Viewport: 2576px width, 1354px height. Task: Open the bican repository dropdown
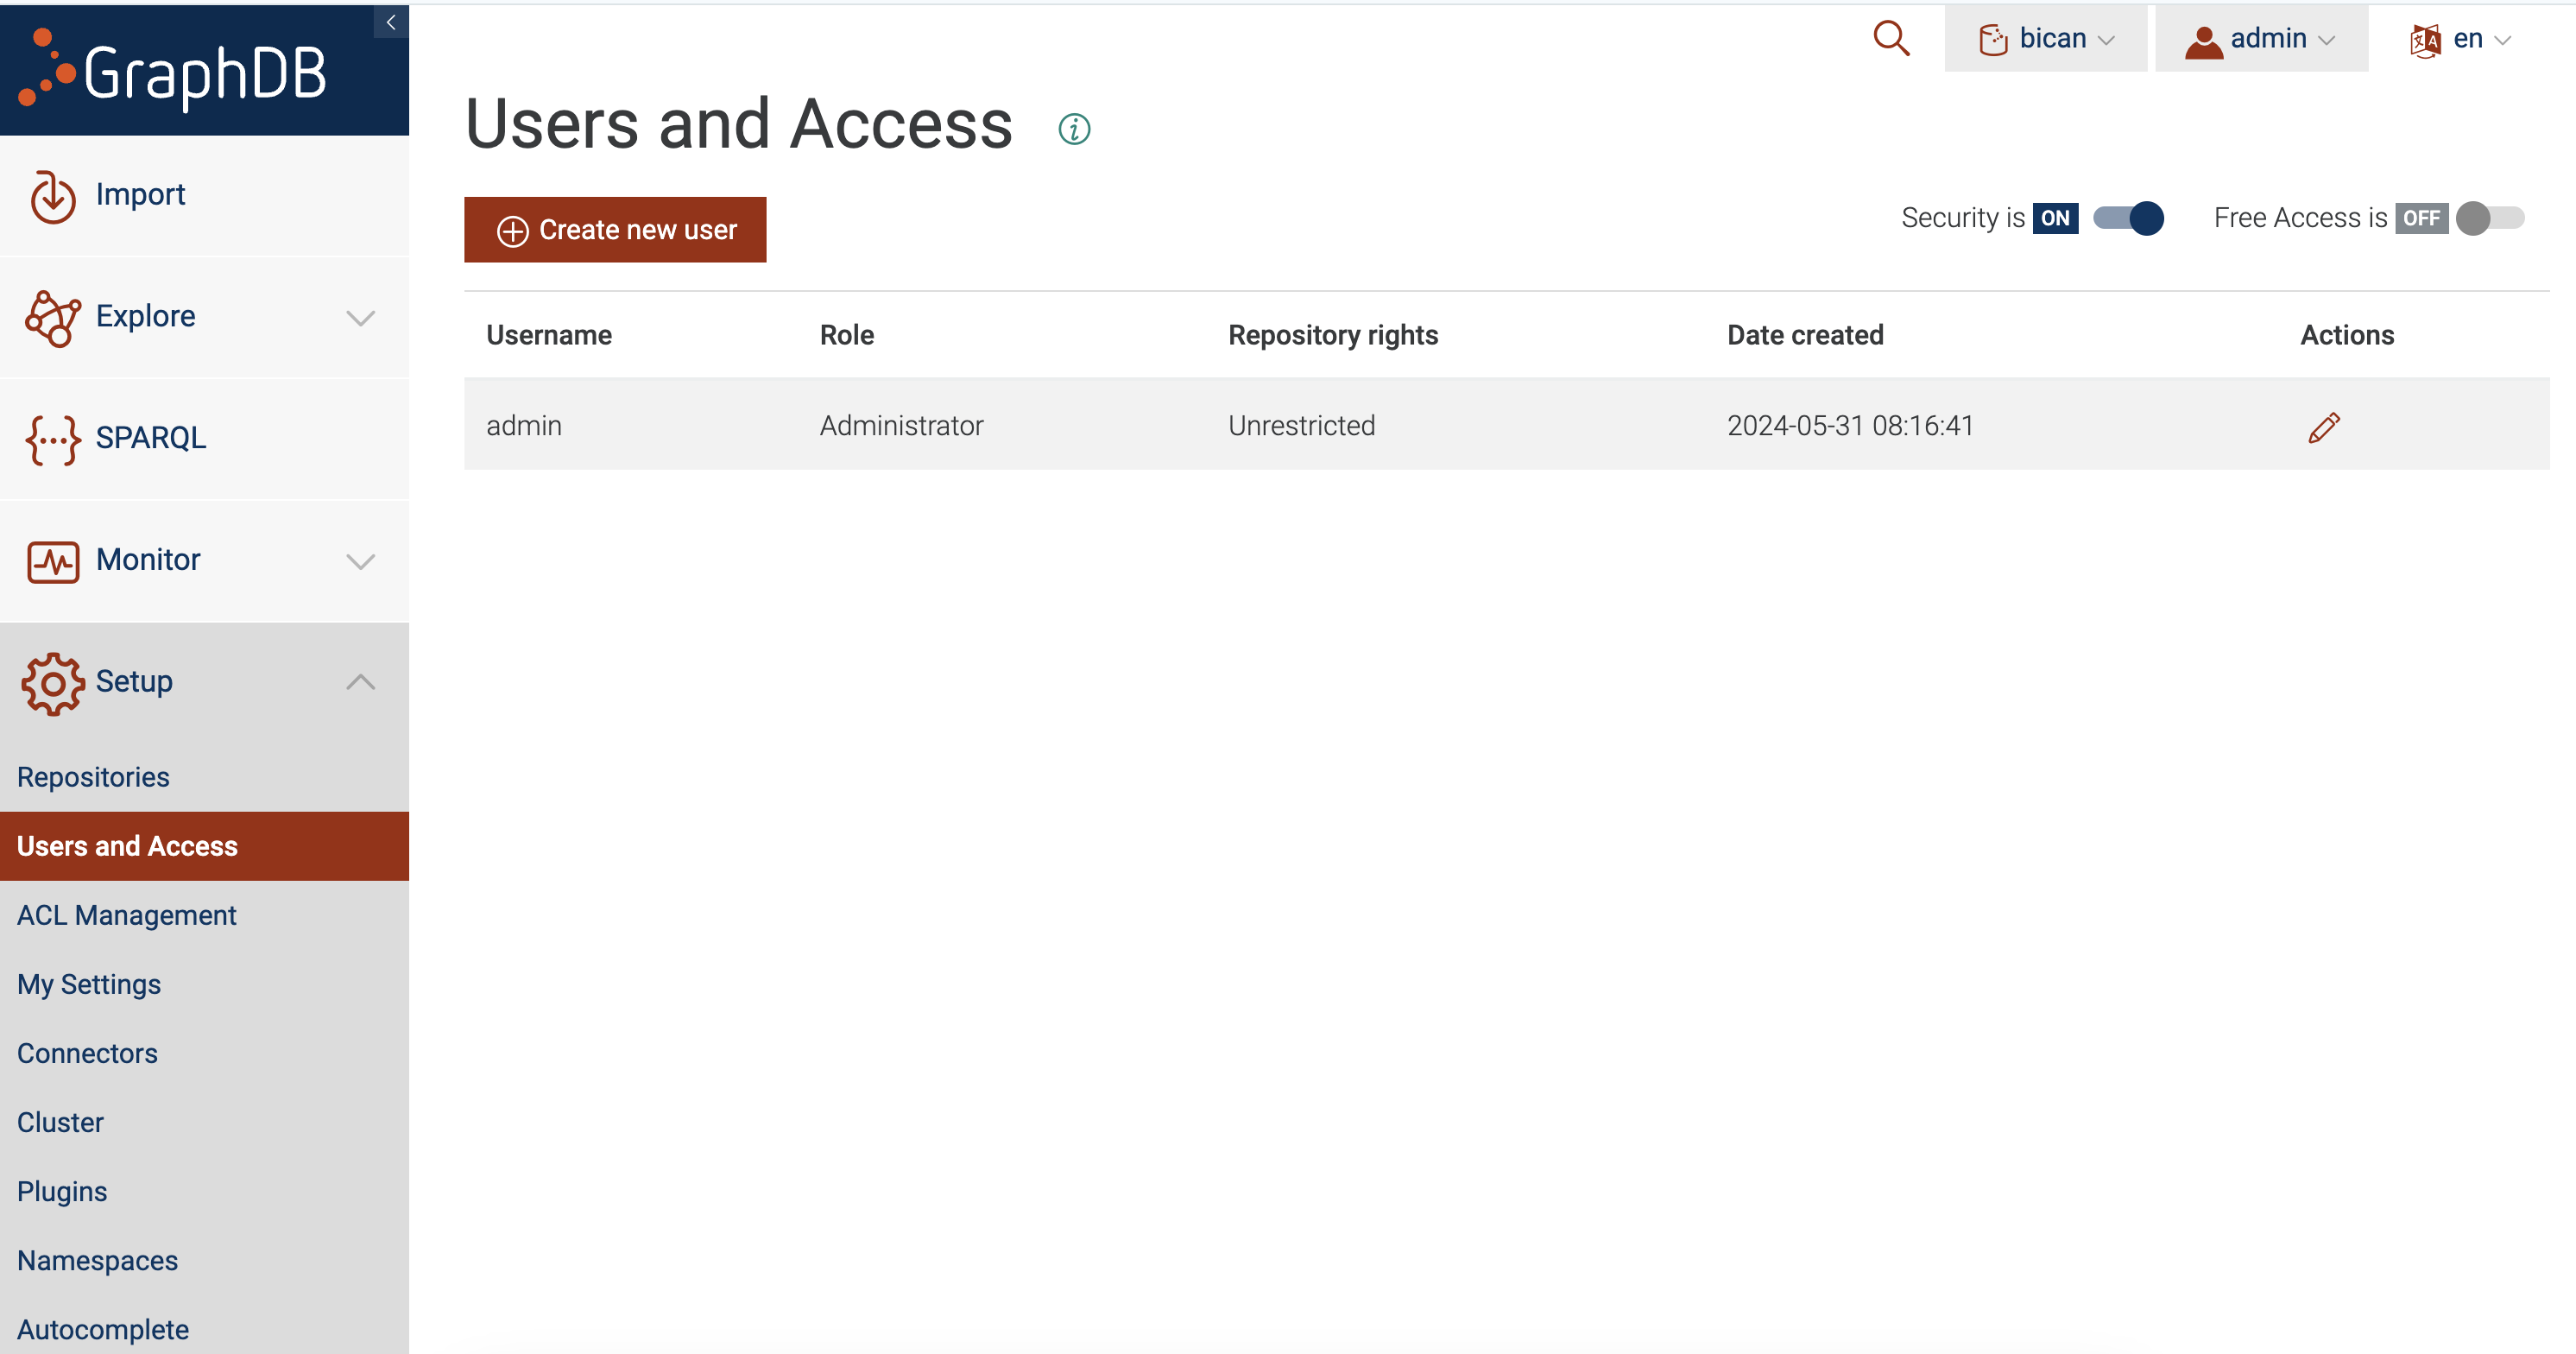click(x=2046, y=39)
